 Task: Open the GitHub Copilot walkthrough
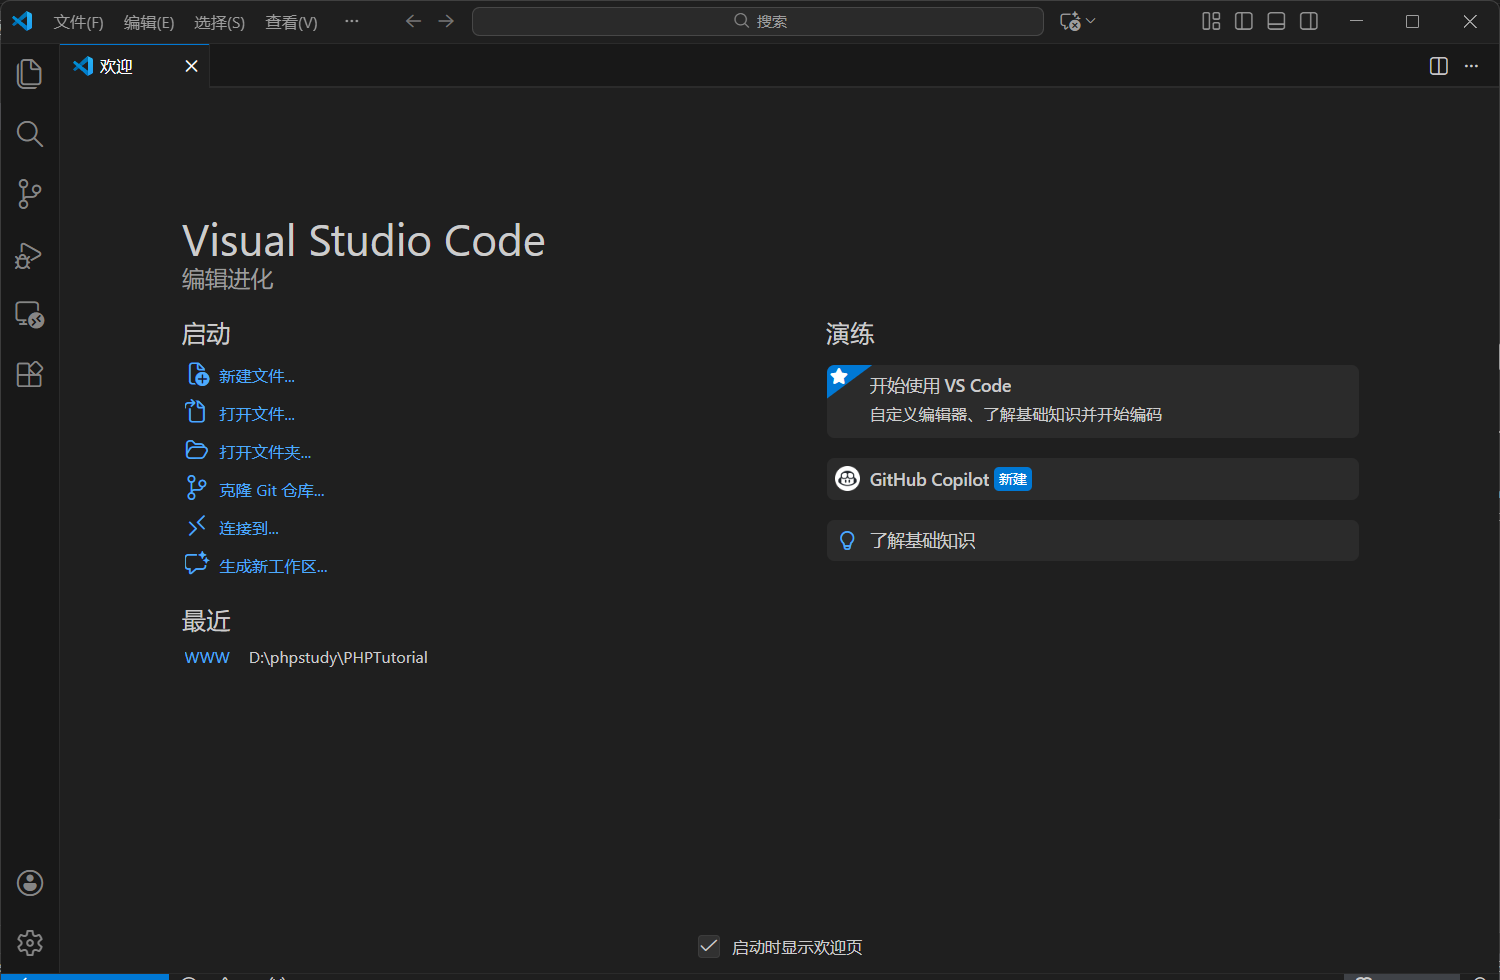coord(1092,479)
